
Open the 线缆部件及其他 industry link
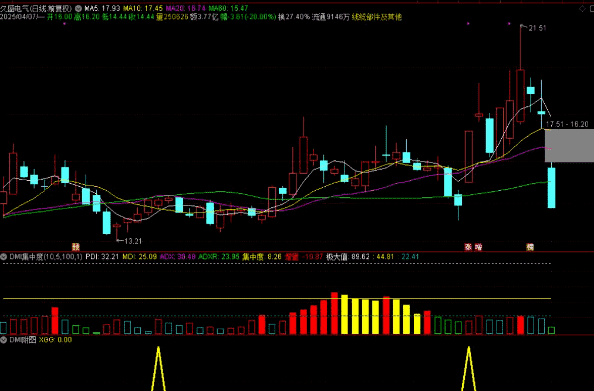tap(377, 17)
